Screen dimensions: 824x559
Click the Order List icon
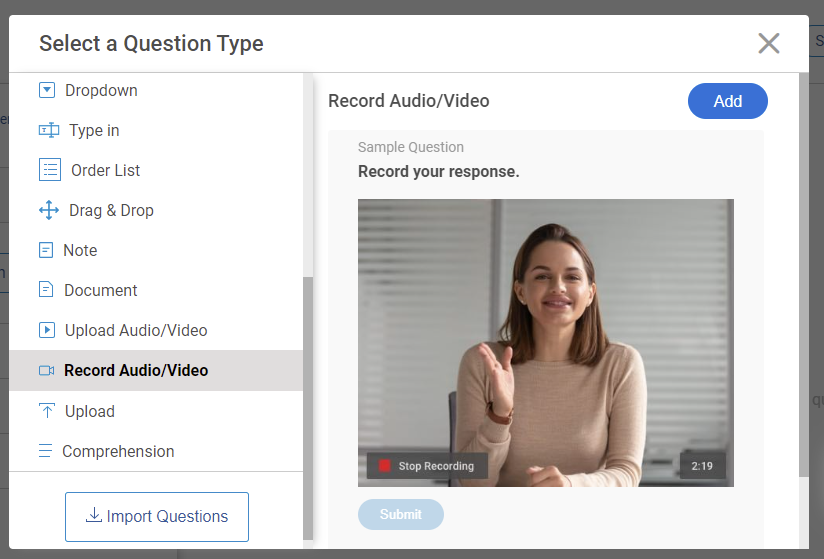click(x=50, y=170)
